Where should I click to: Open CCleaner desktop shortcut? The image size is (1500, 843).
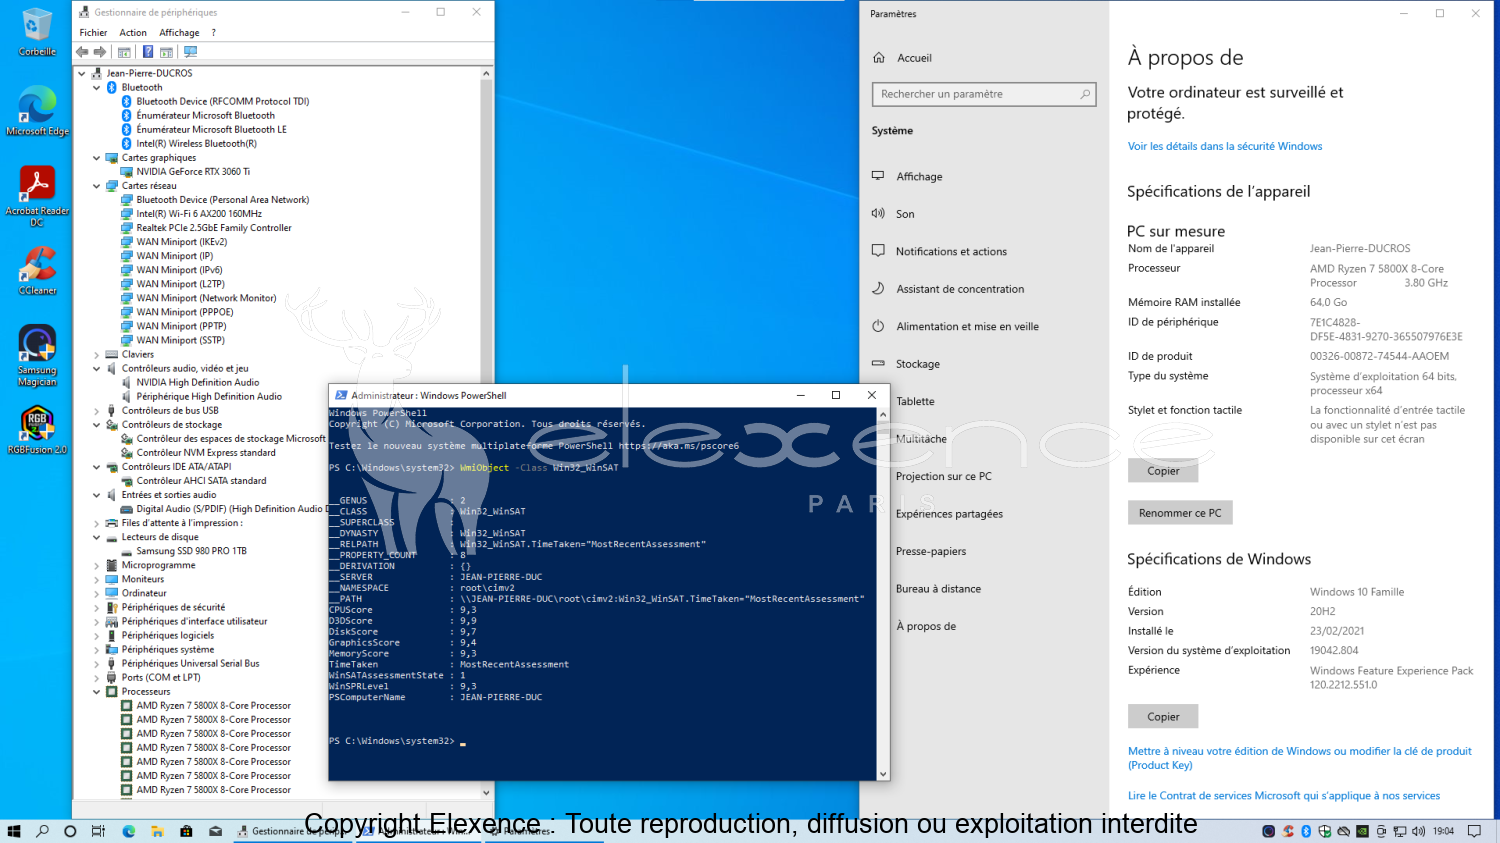click(37, 270)
